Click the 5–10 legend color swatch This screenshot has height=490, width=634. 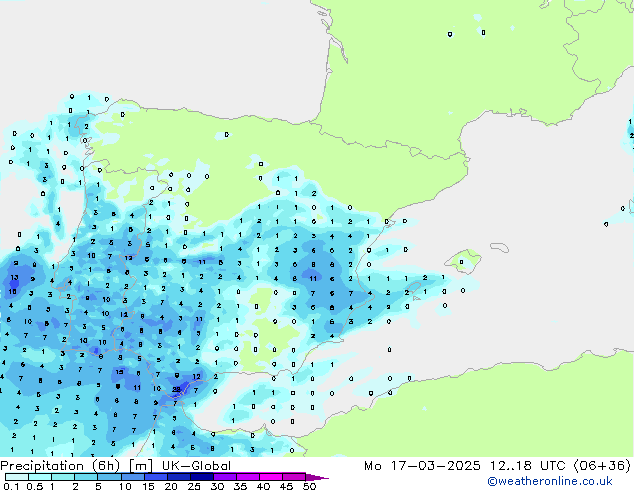point(109,477)
